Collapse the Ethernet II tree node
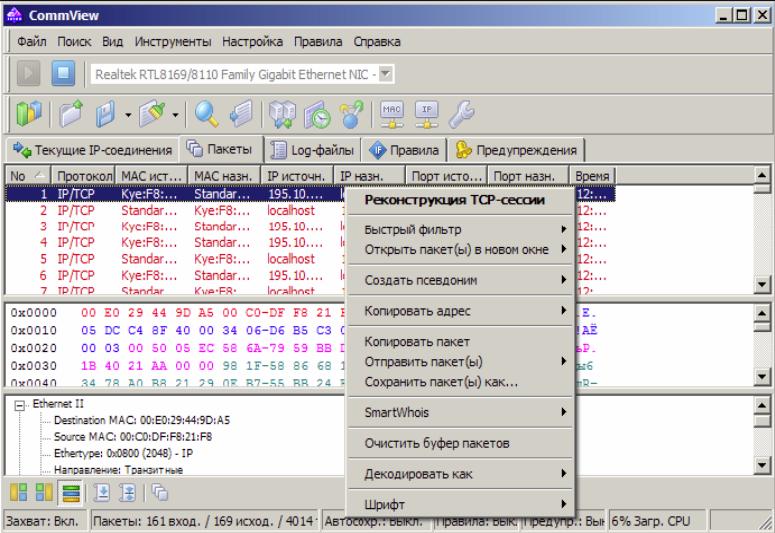 tap(19, 405)
